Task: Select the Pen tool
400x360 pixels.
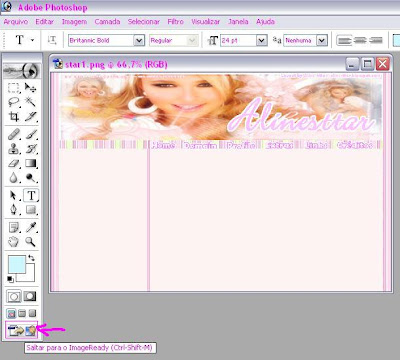Action: click(13, 209)
